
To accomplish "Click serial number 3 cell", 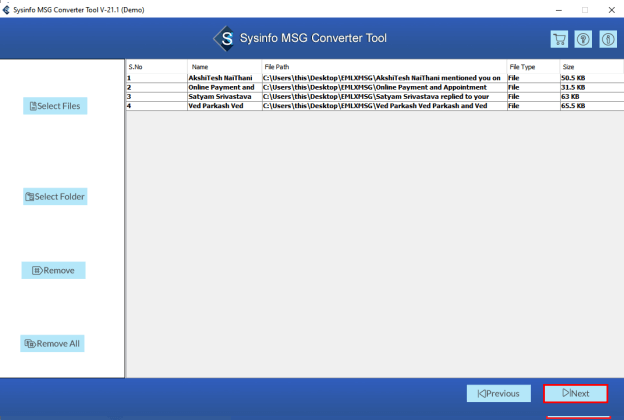I will click(x=156, y=96).
